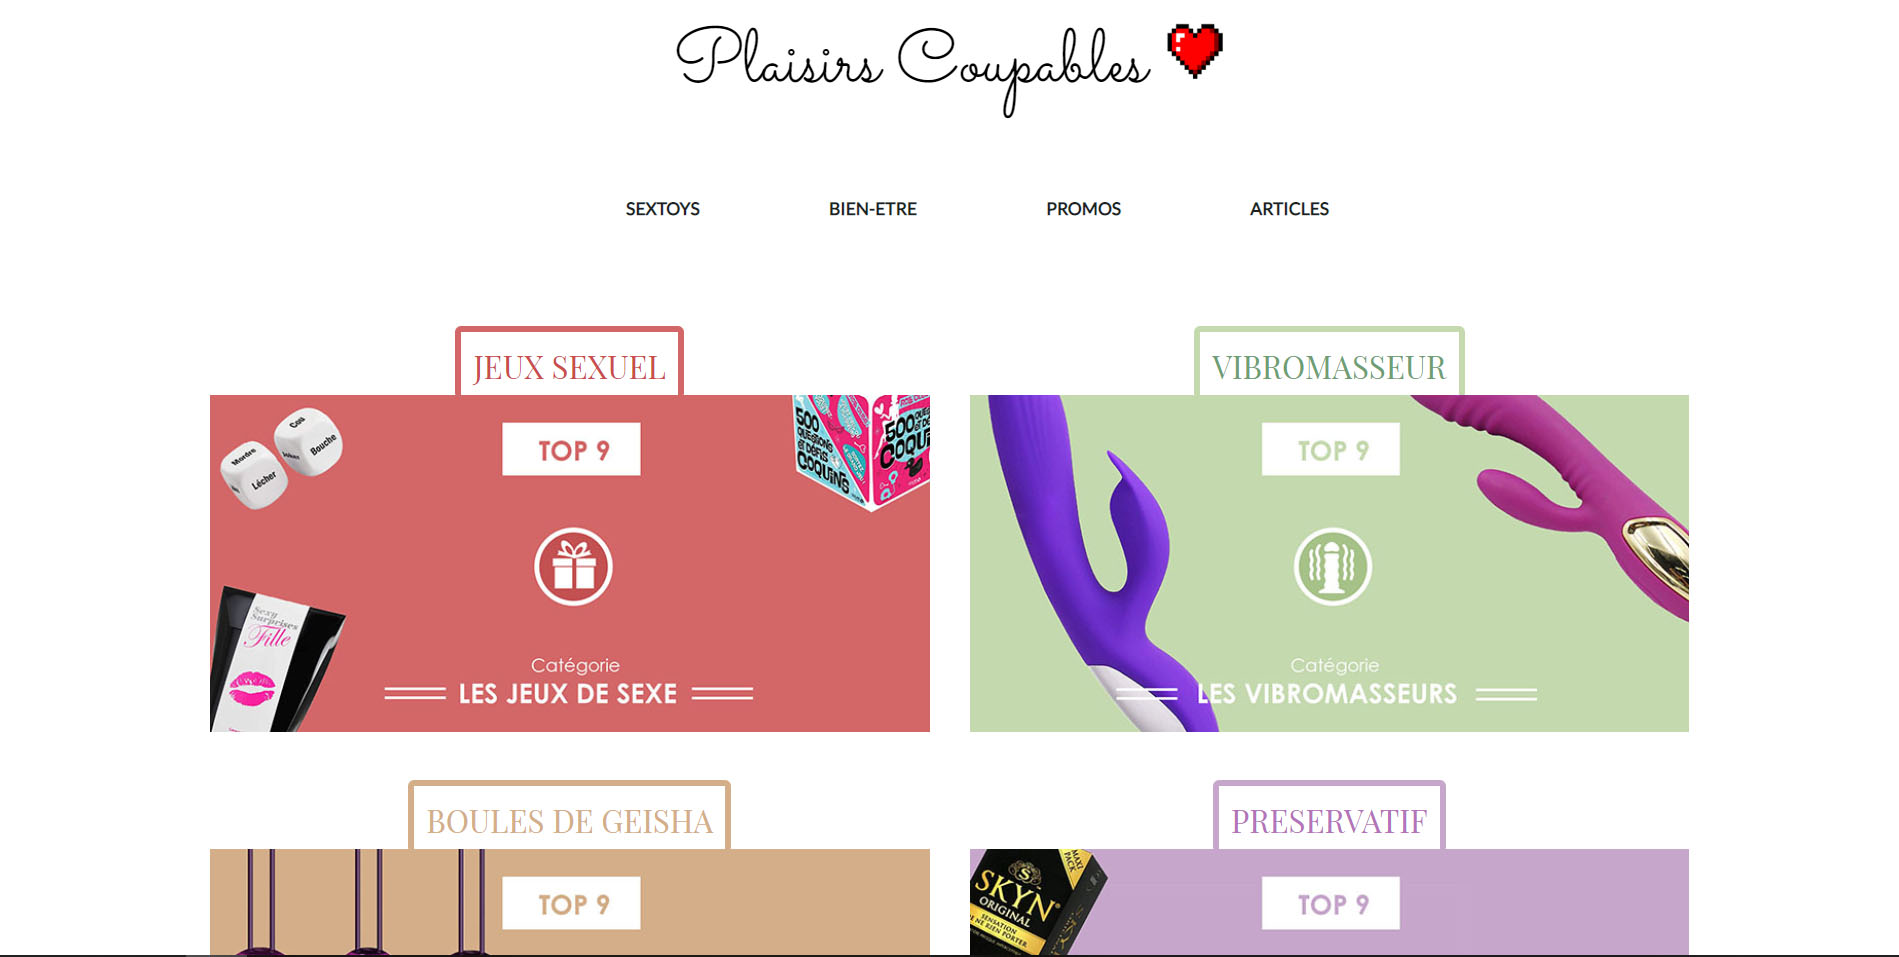The height and width of the screenshot is (957, 1899).
Task: Click the TOP 9 badge on Preservatif banner
Action: [1331, 903]
